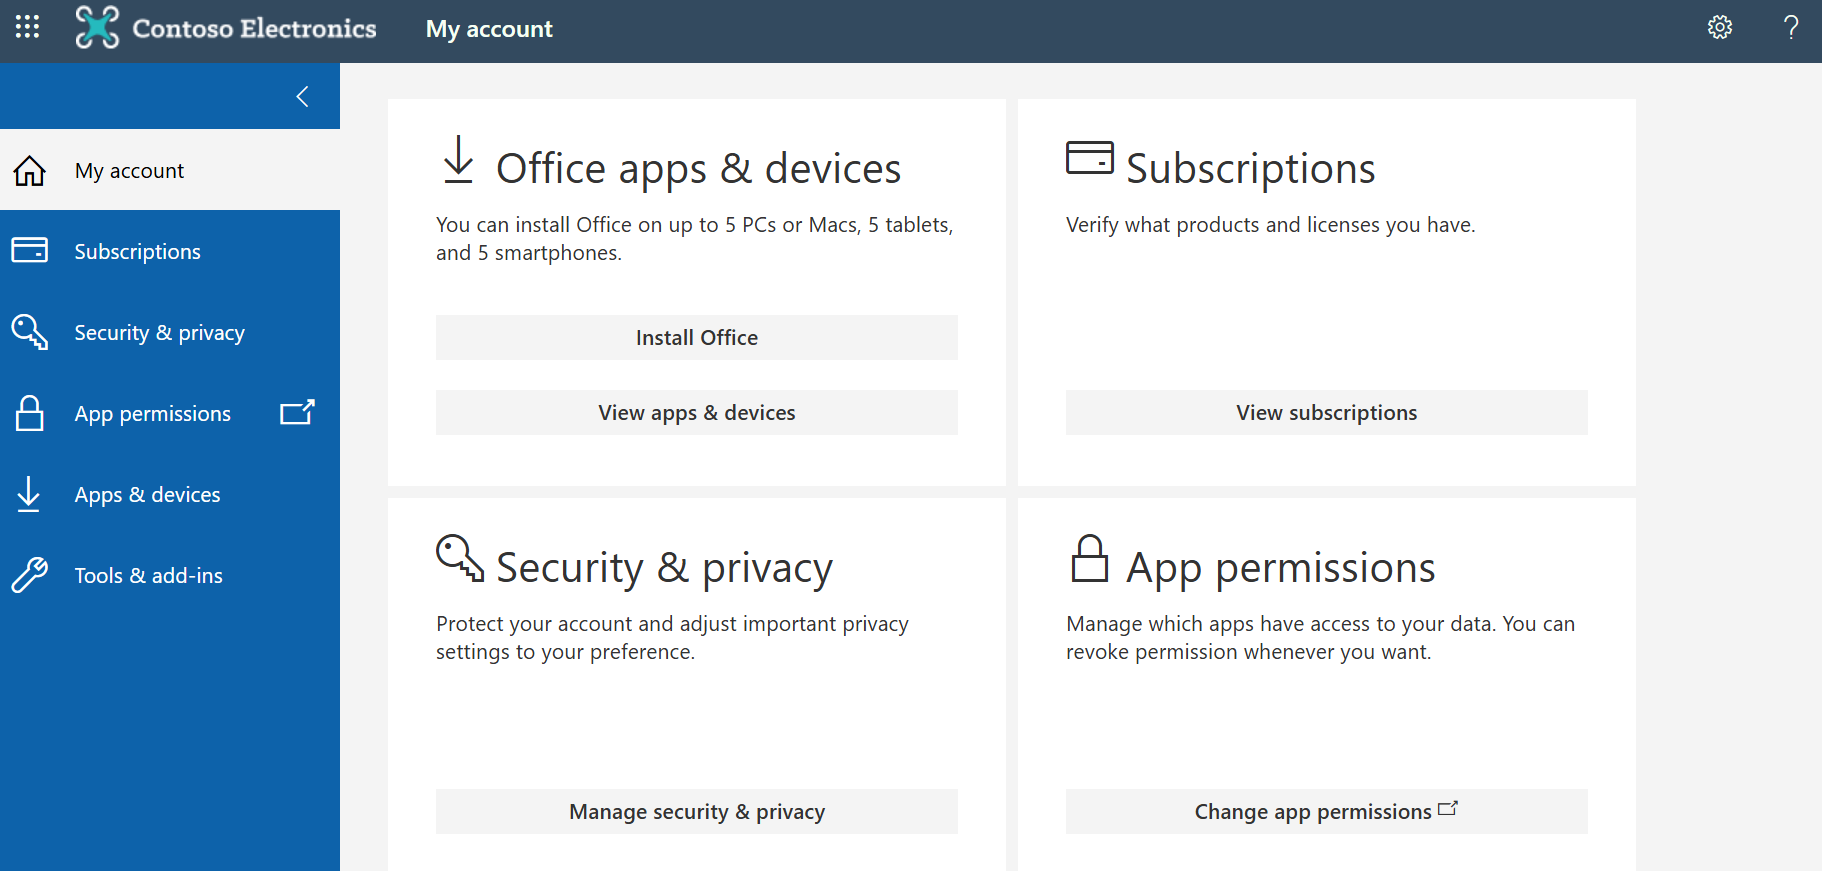
Task: Click the download icon on Office apps card
Action: tap(458, 160)
